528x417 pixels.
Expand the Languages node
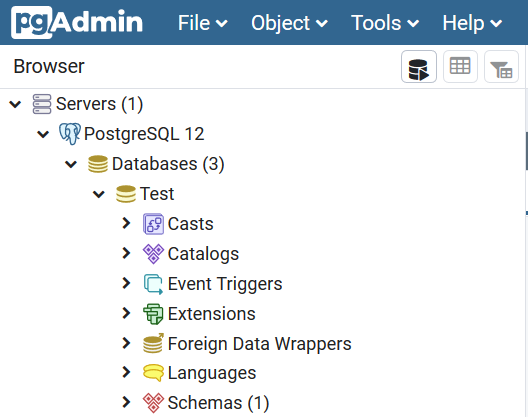tap(126, 372)
